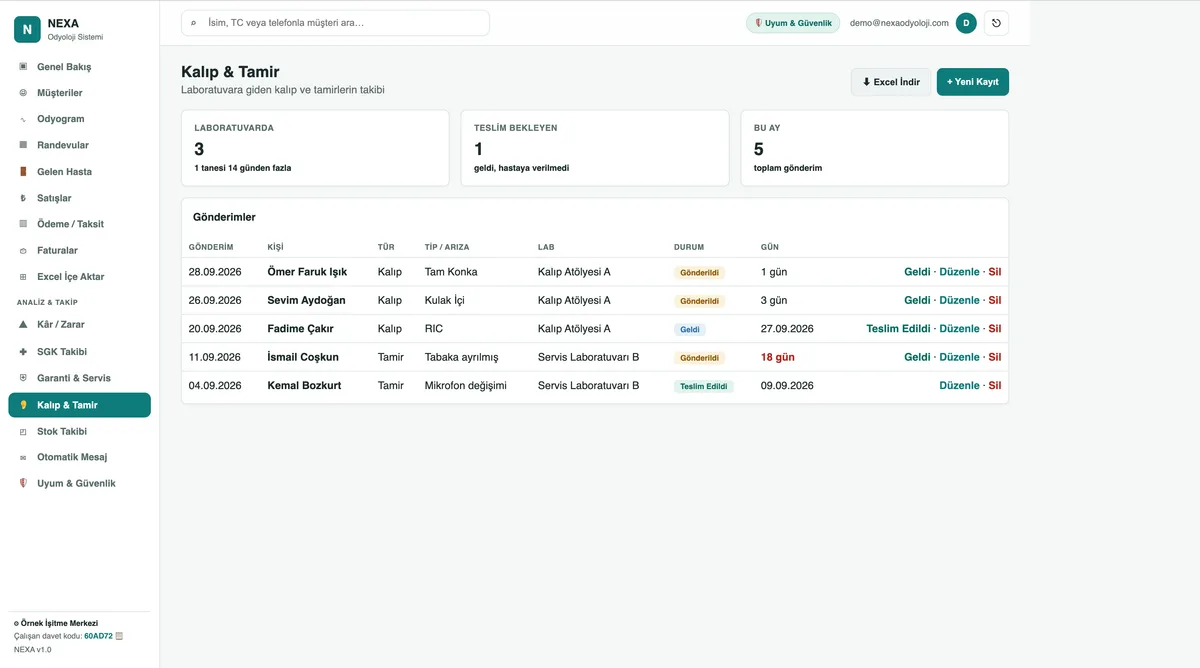Viewport: 1200px width, 668px height.
Task: Click the Kâr / Zarar triangle icon
Action: [23, 325]
